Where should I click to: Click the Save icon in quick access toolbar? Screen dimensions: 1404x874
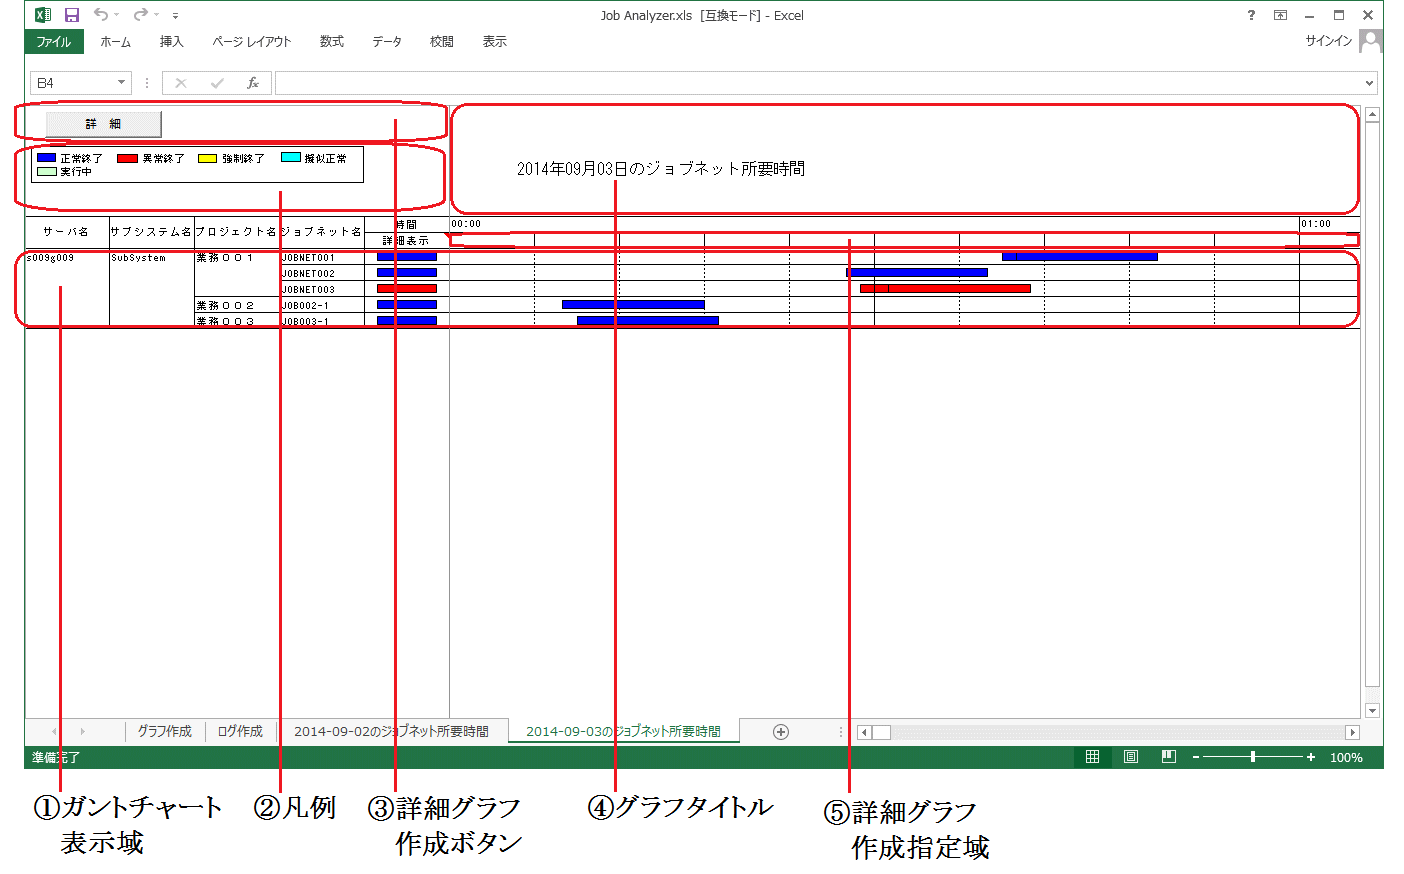point(72,15)
